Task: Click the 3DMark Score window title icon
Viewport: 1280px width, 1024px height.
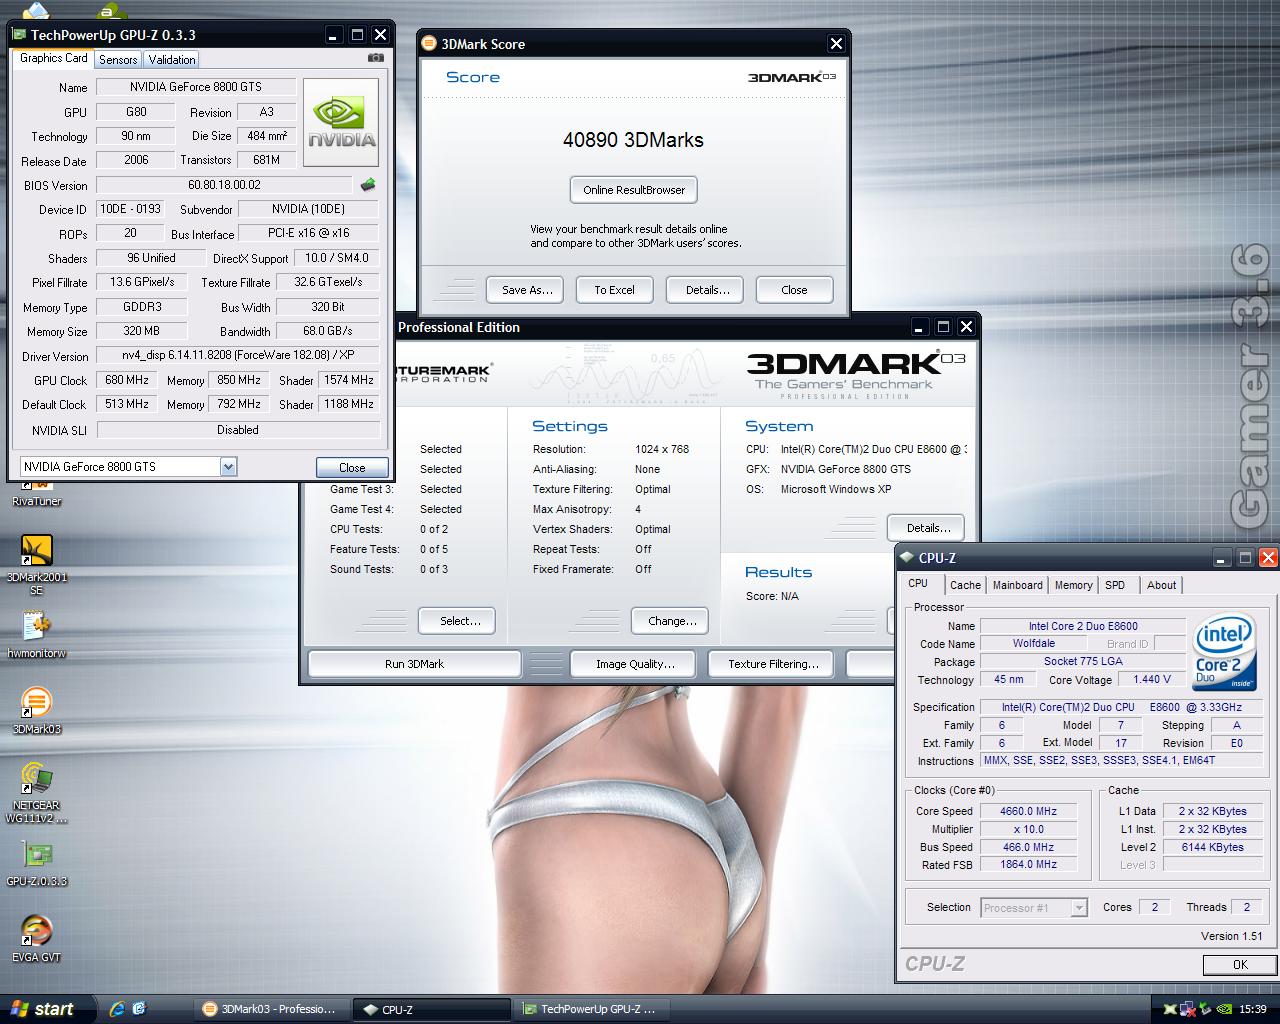Action: click(429, 43)
